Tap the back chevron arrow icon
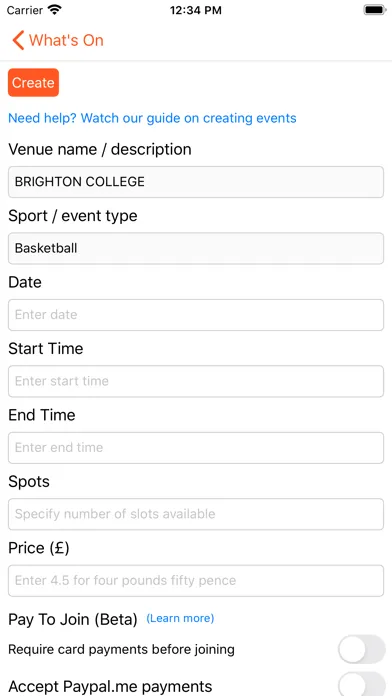Image resolution: width=392 pixels, height=696 pixels. (x=18, y=40)
